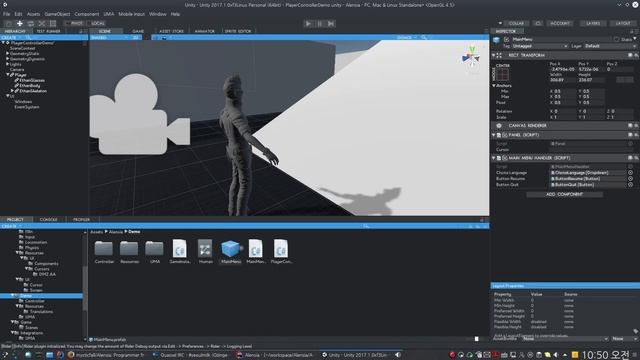Start Play mode with the play button

coord(309,24)
